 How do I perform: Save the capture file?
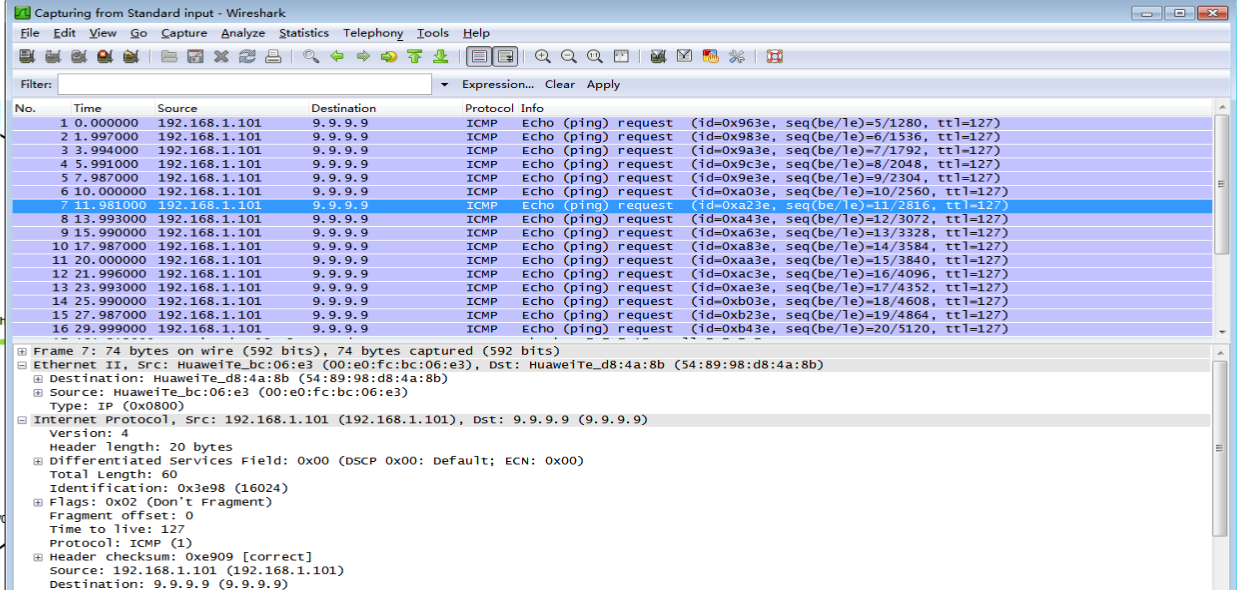[x=195, y=57]
